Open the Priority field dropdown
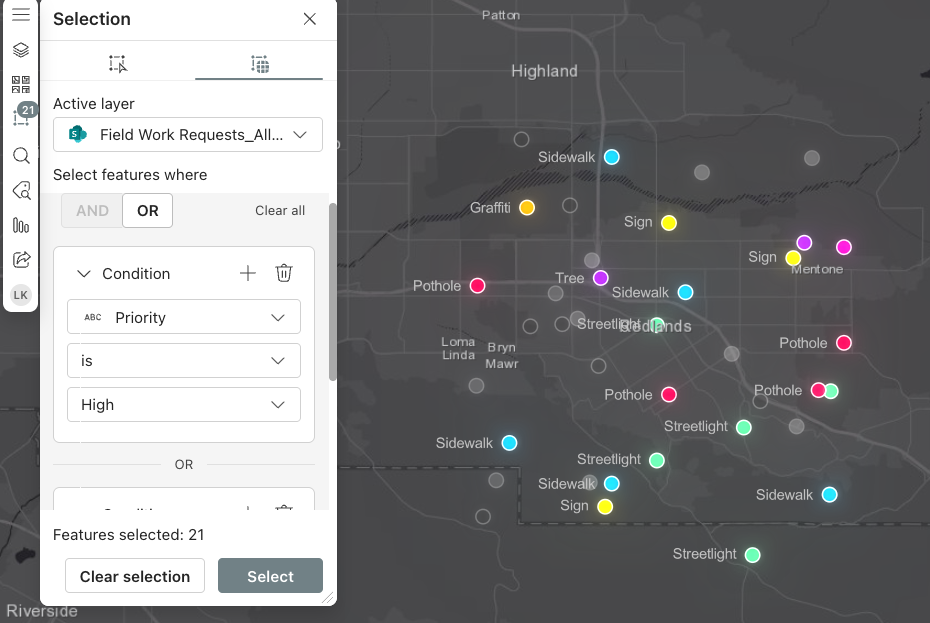This screenshot has height=623, width=930. pos(184,317)
